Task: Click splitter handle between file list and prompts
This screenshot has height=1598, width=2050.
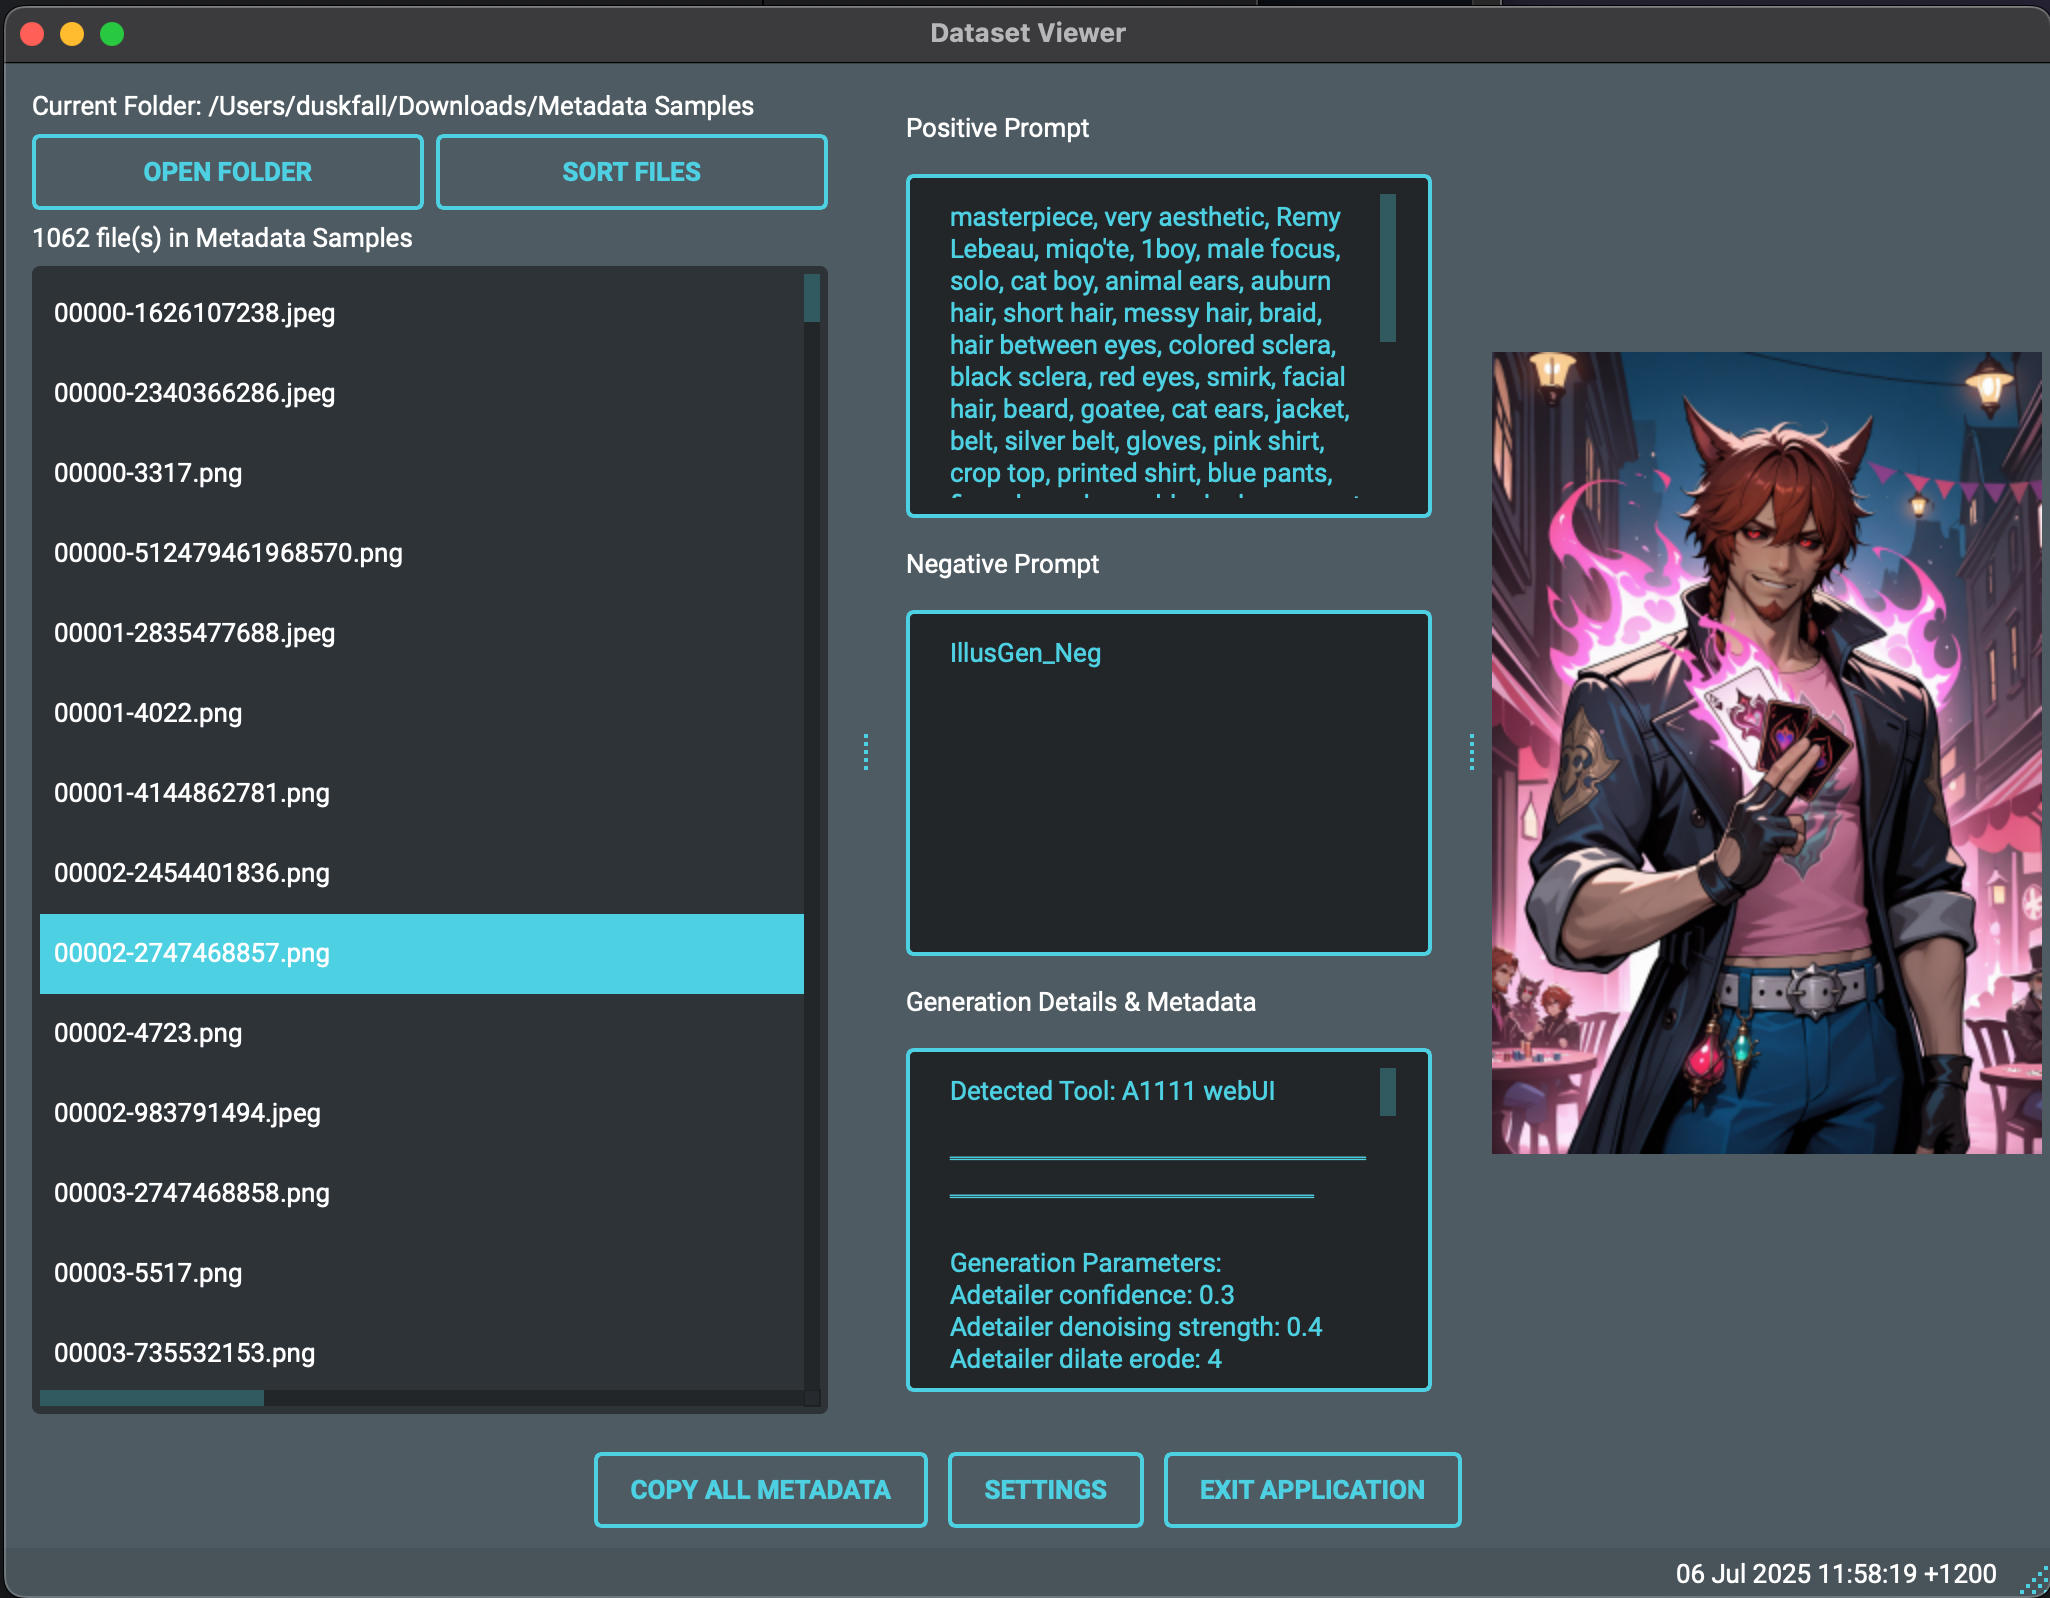Action: pos(866,752)
